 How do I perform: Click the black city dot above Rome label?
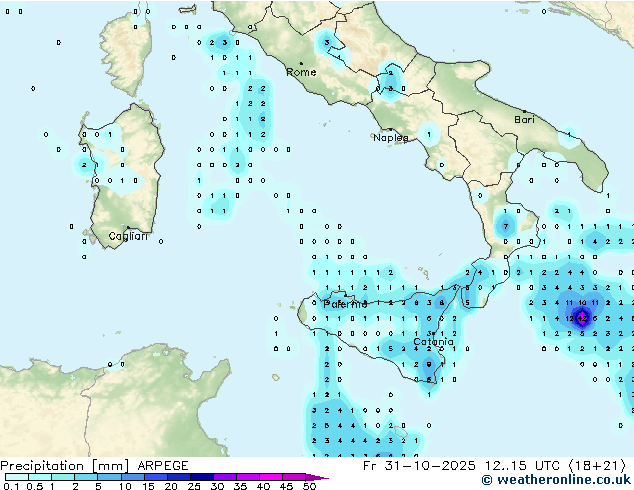tap(301, 63)
